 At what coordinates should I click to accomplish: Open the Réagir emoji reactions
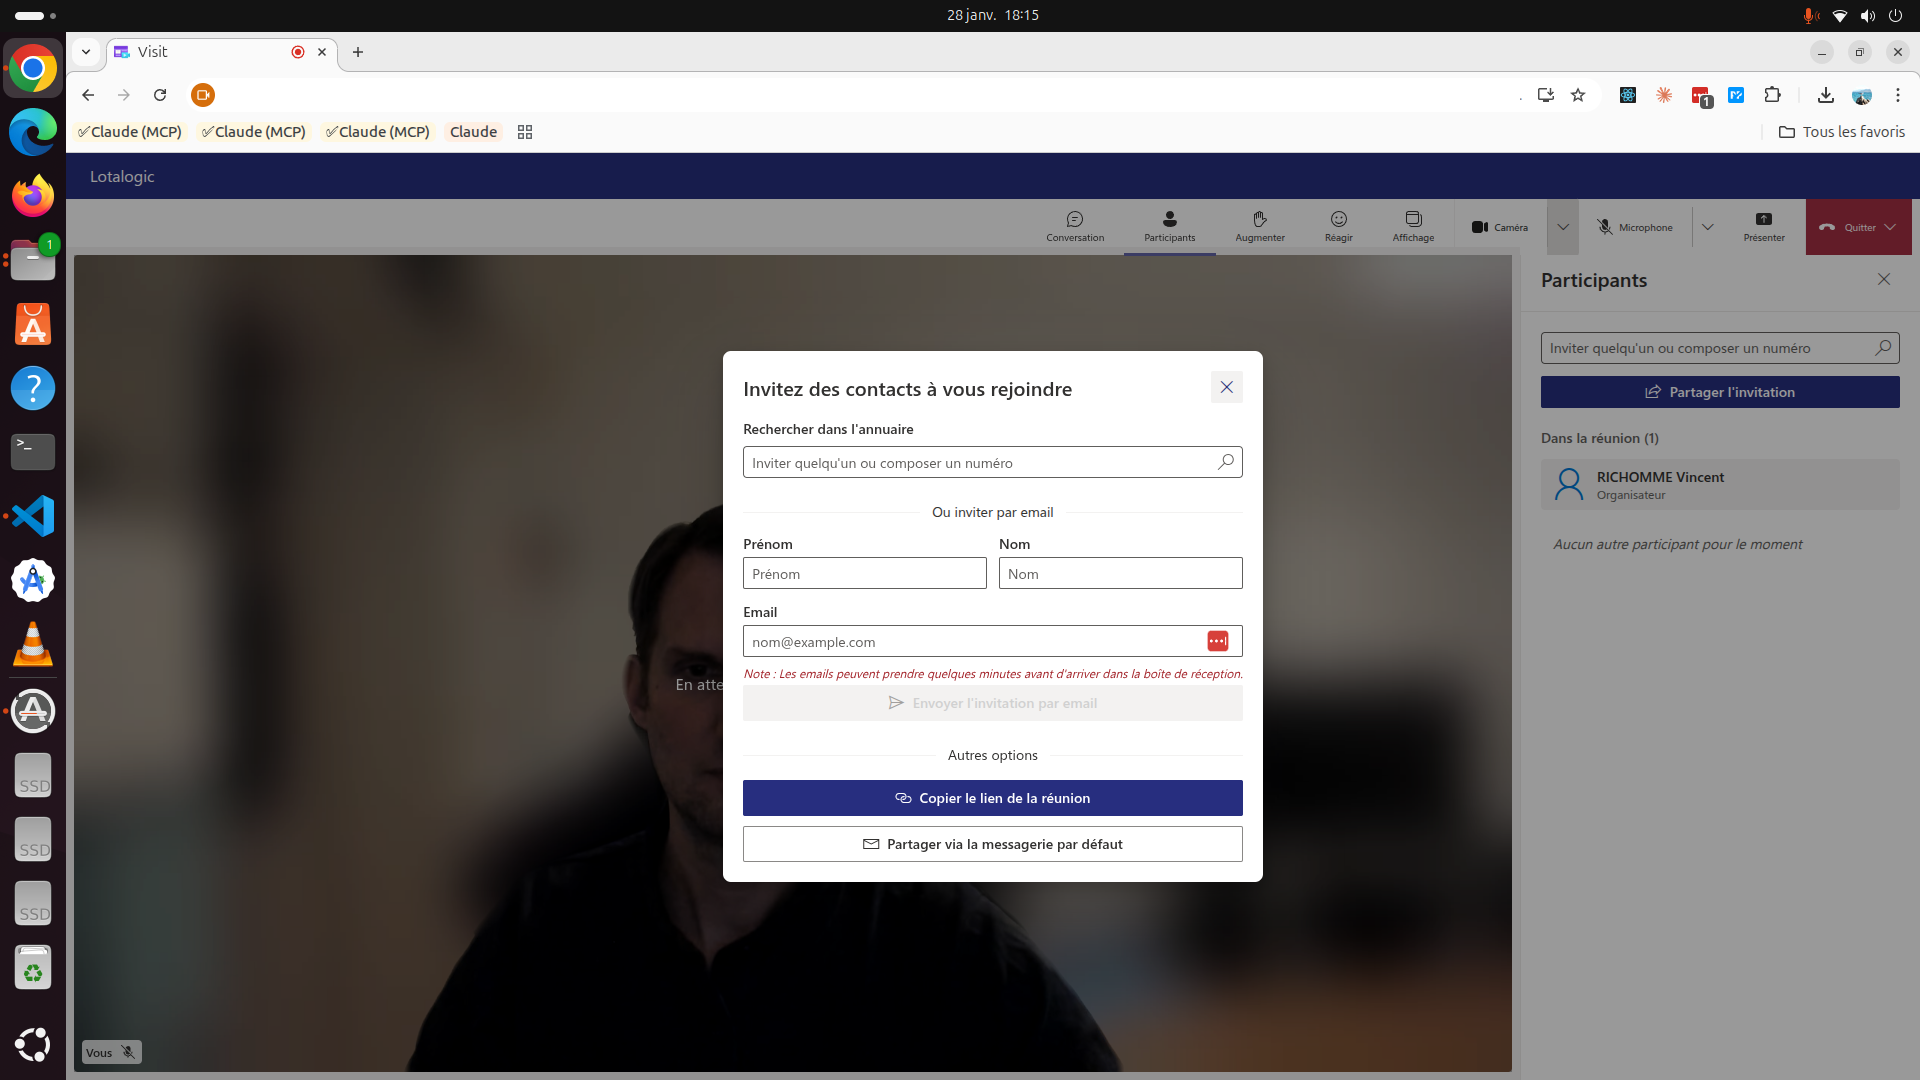(x=1338, y=227)
